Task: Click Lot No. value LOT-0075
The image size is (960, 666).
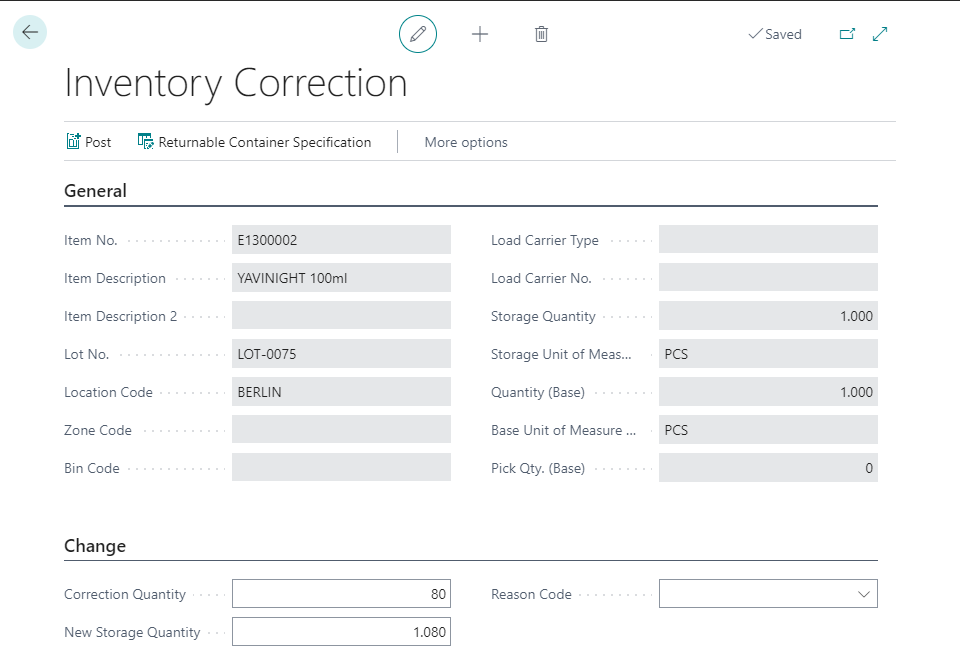Action: pos(341,354)
